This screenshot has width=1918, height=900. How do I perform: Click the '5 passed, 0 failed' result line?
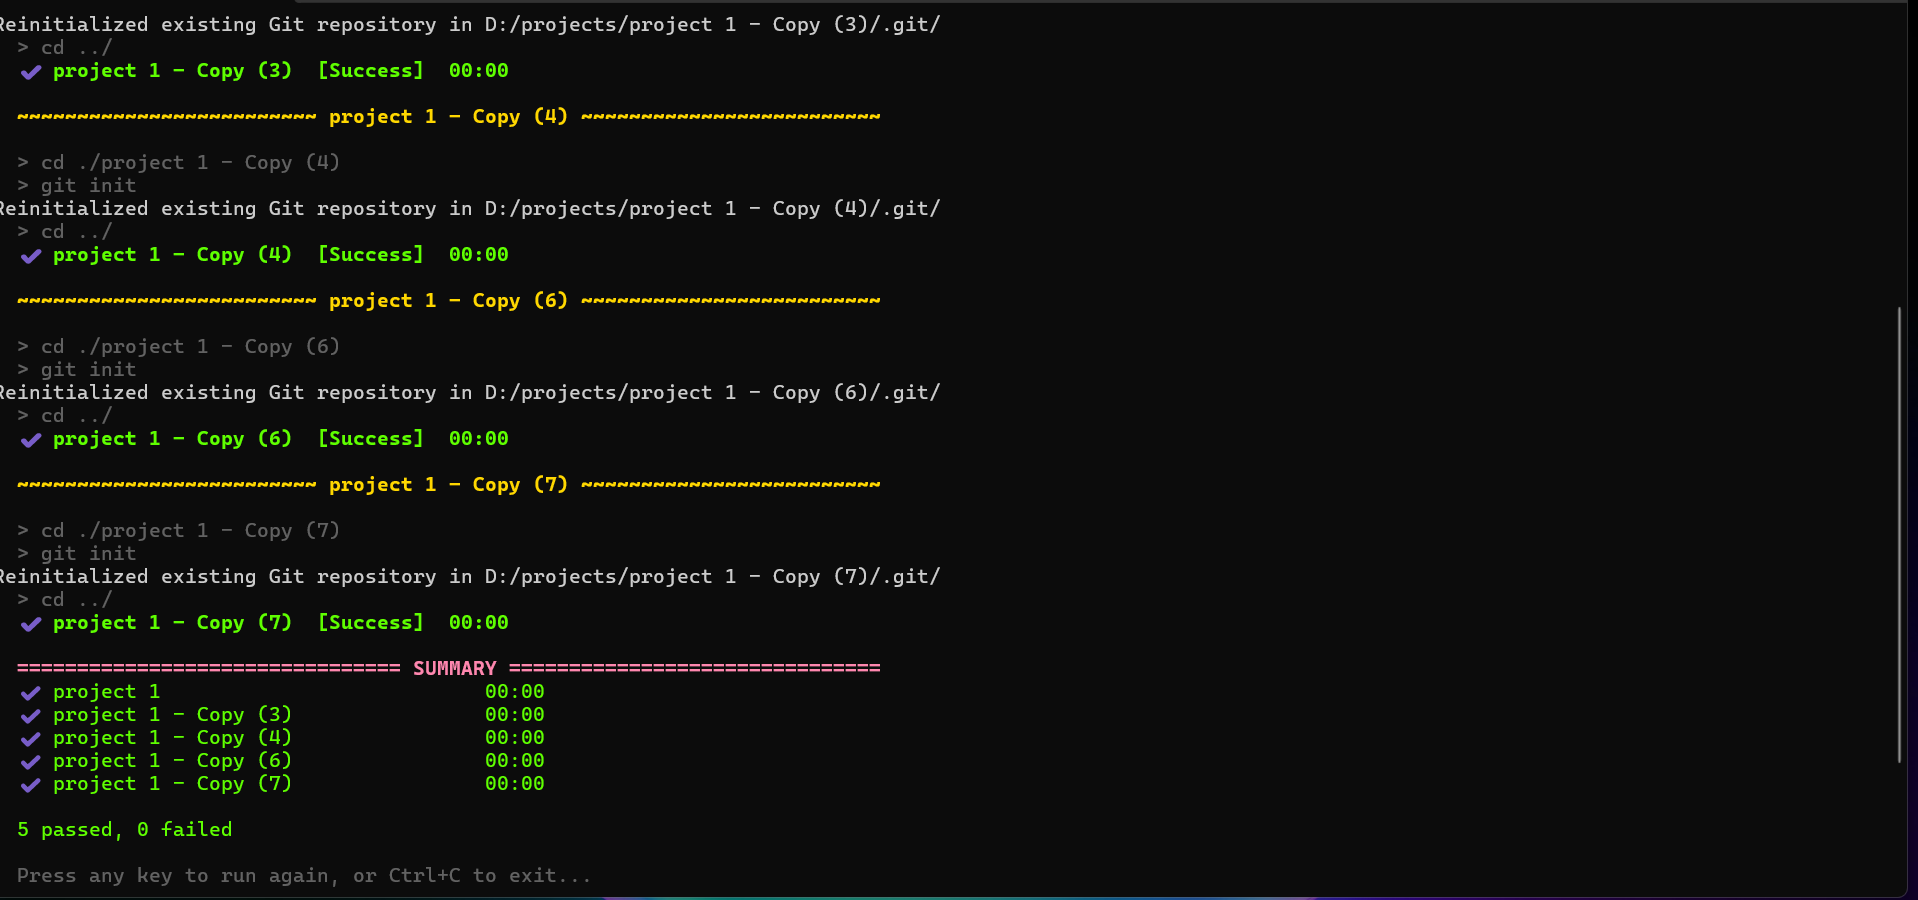click(125, 829)
